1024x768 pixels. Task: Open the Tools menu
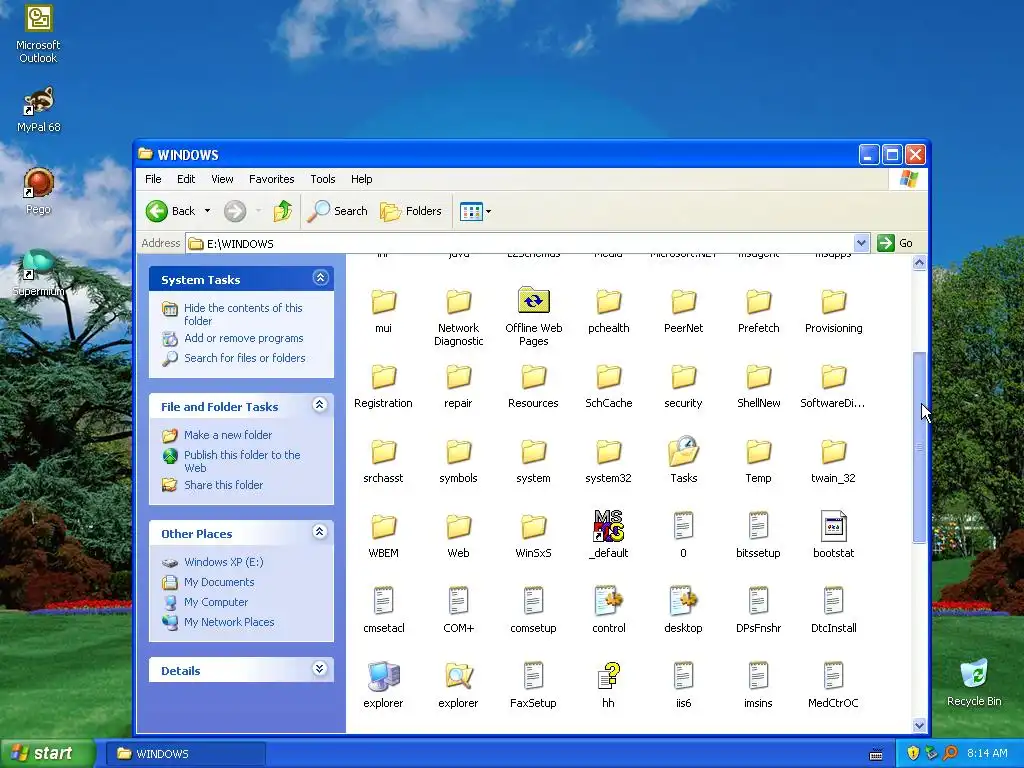click(323, 179)
